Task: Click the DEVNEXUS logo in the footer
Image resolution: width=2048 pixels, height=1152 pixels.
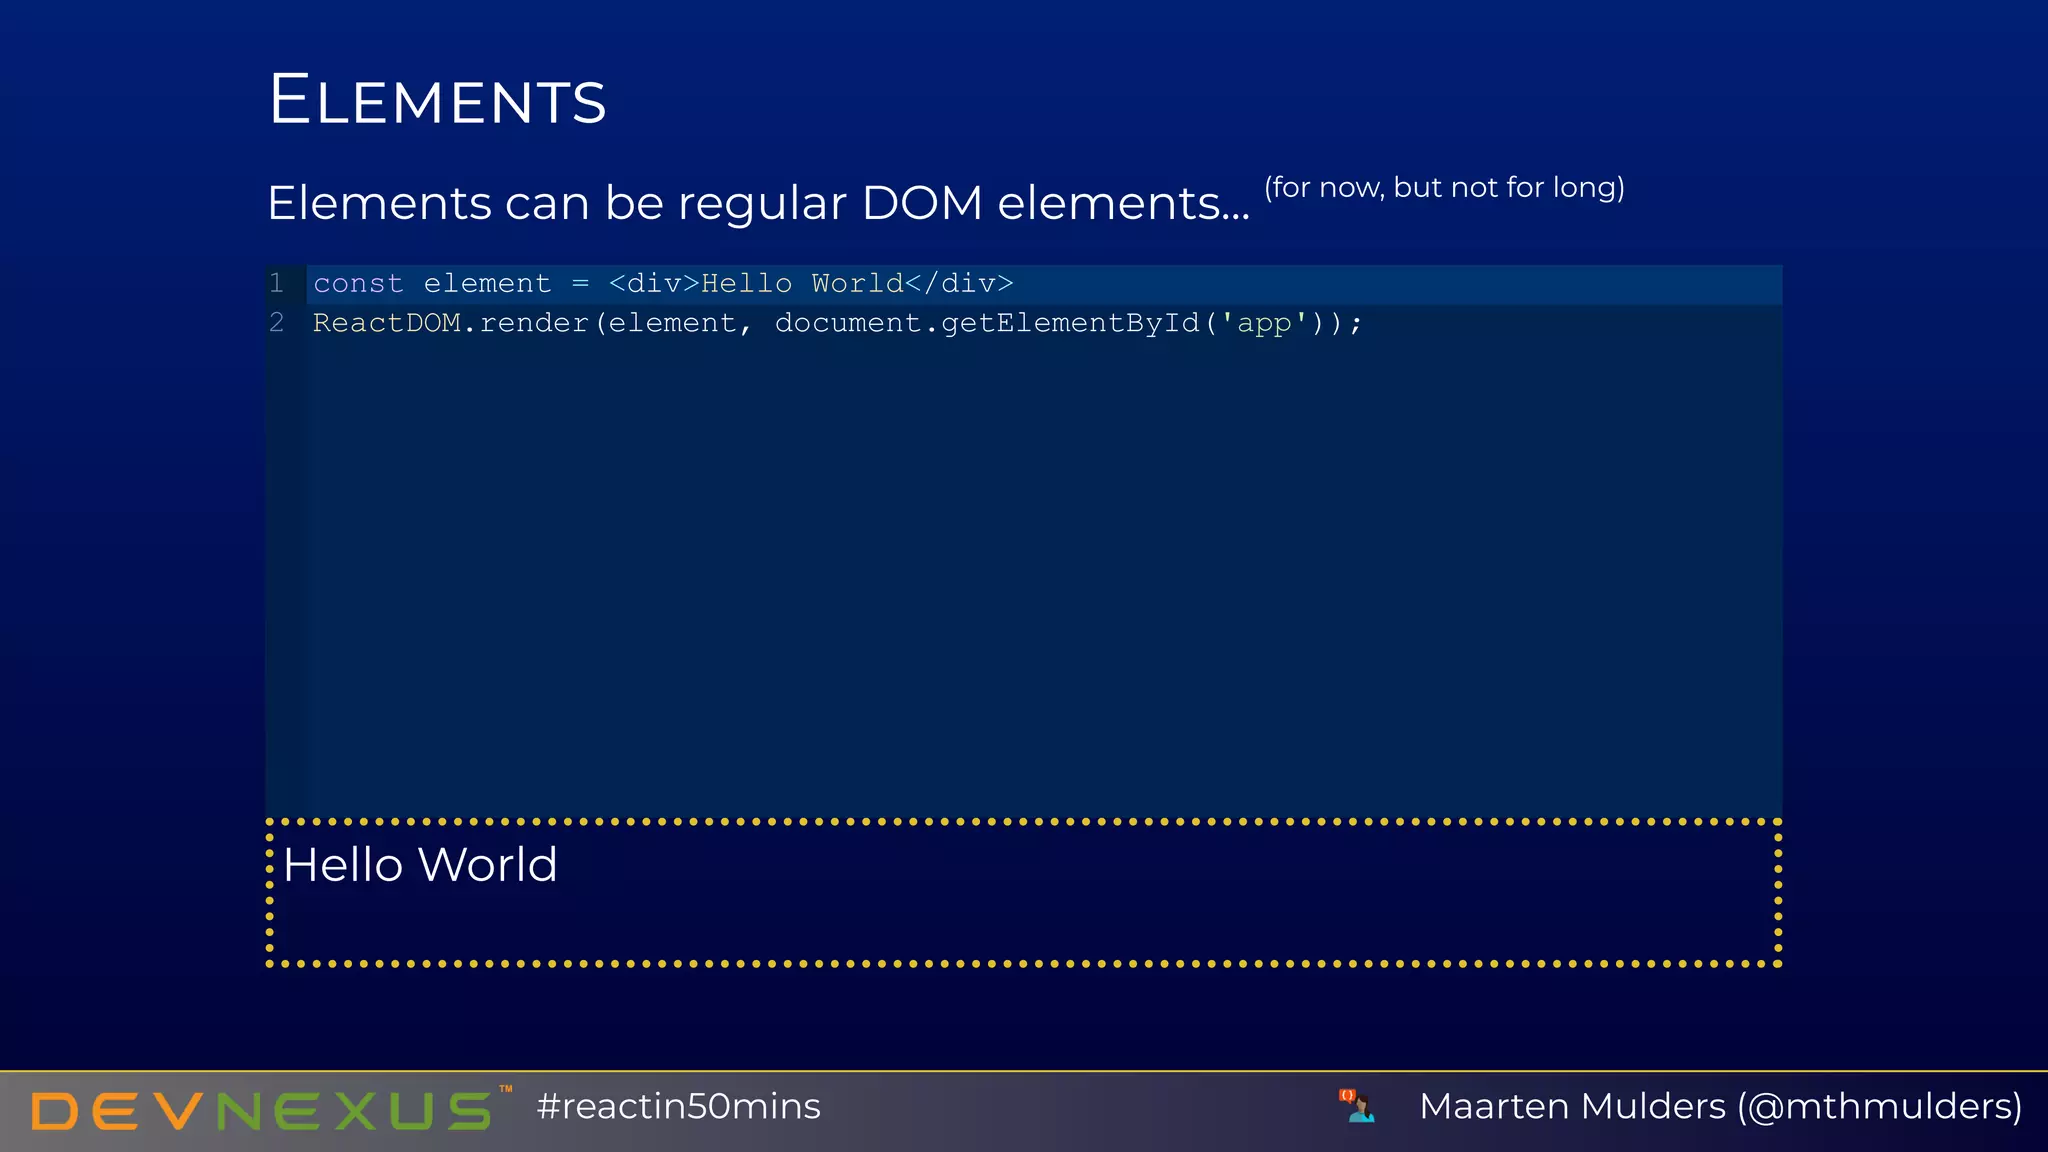Action: tap(272, 1108)
